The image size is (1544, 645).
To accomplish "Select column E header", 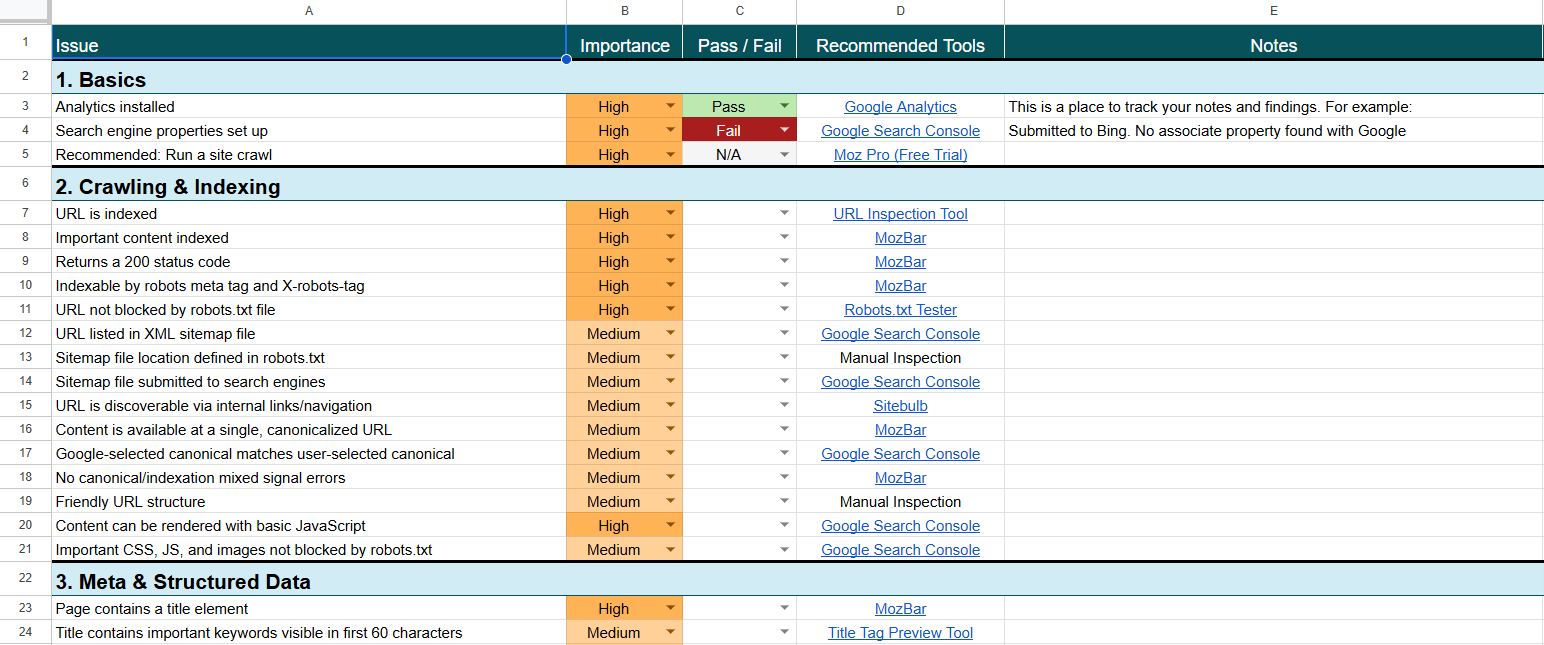I will click(x=1273, y=11).
